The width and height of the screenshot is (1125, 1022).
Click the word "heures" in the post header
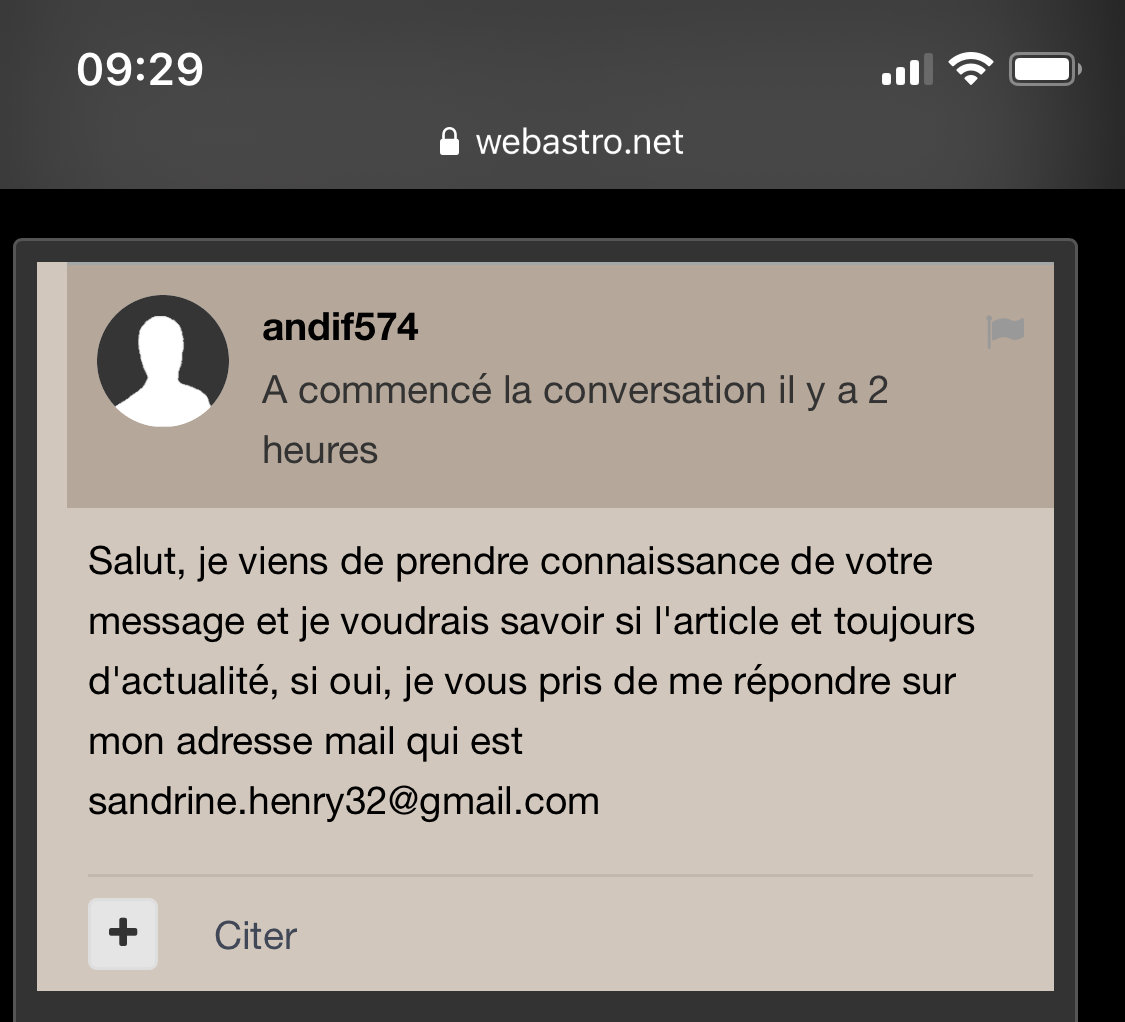[x=320, y=450]
